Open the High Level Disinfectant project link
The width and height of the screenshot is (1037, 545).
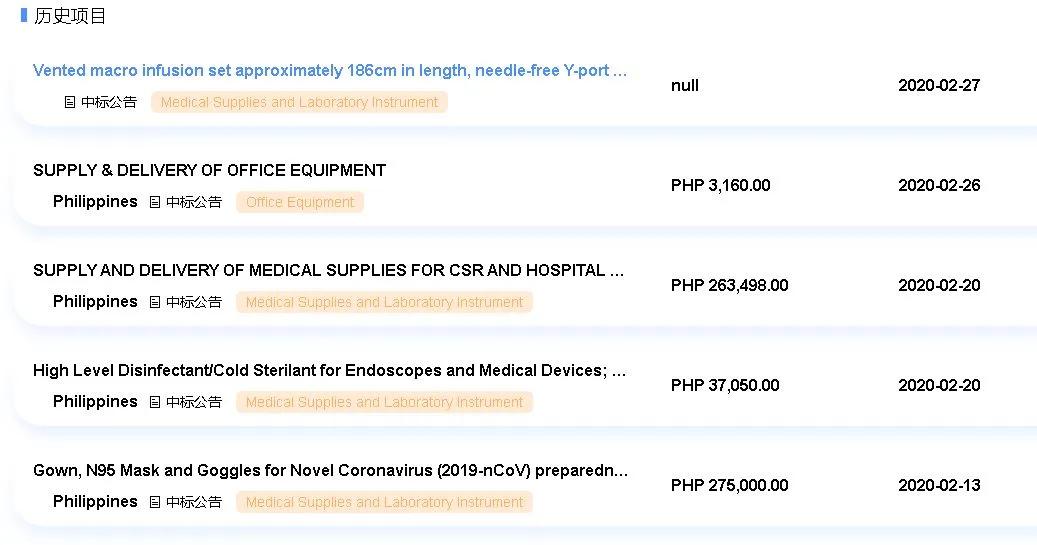(x=330, y=370)
